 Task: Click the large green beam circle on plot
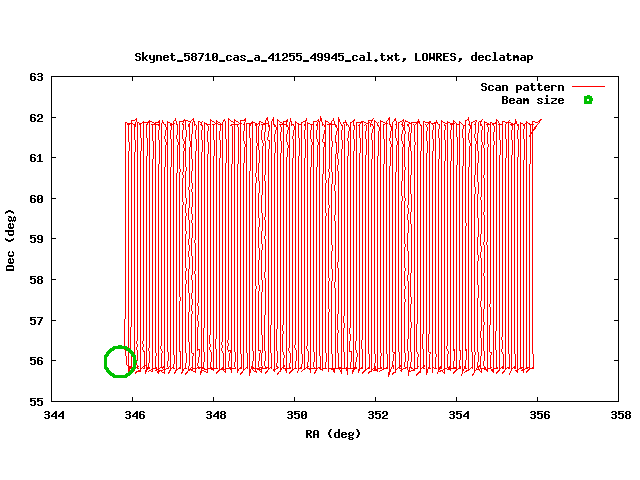[120, 362]
